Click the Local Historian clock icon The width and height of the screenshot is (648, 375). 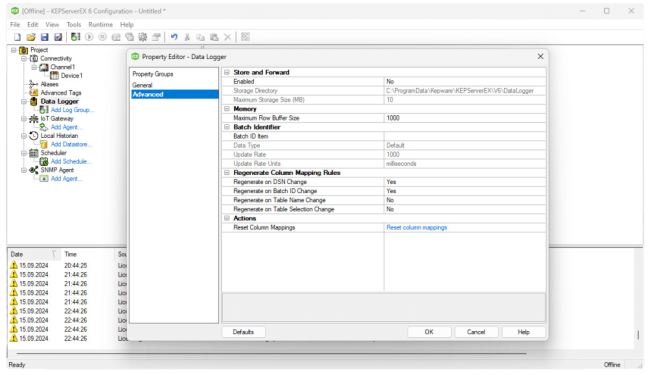[34, 136]
